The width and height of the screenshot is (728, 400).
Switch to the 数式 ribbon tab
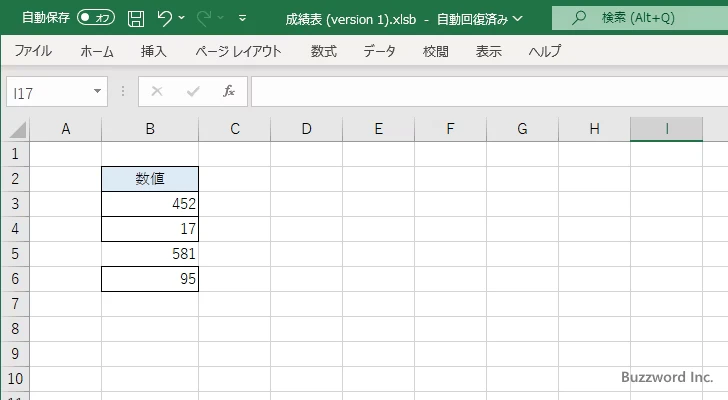tap(324, 51)
